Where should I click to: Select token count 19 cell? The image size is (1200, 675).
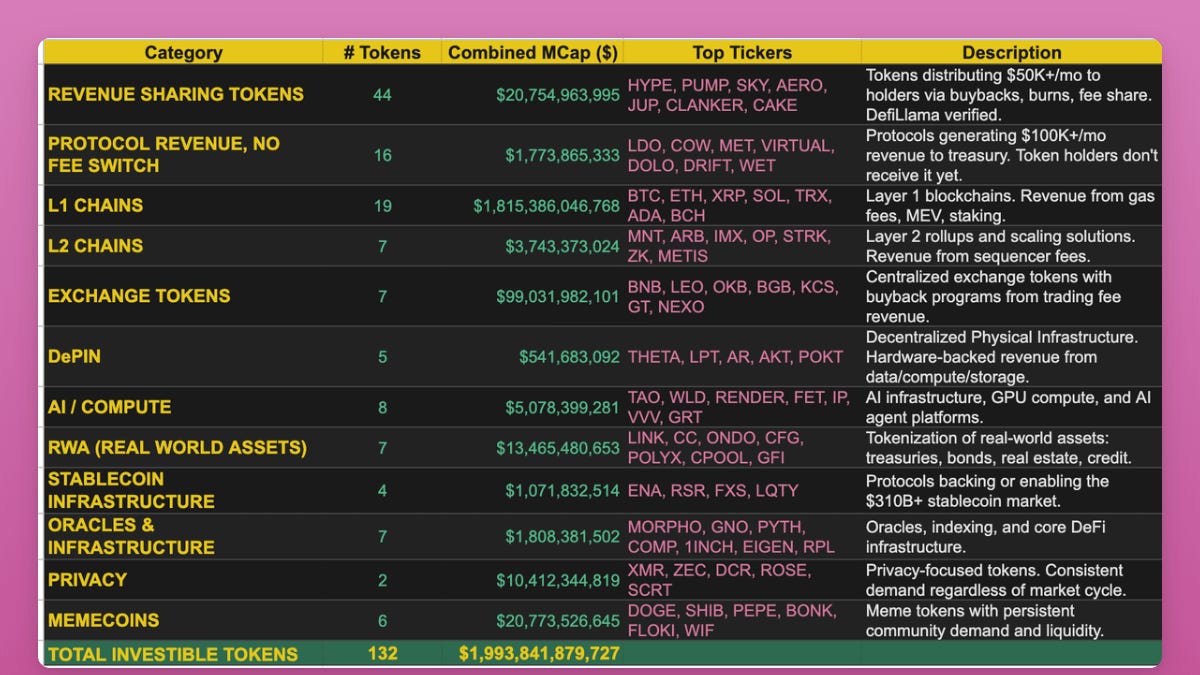click(x=382, y=205)
